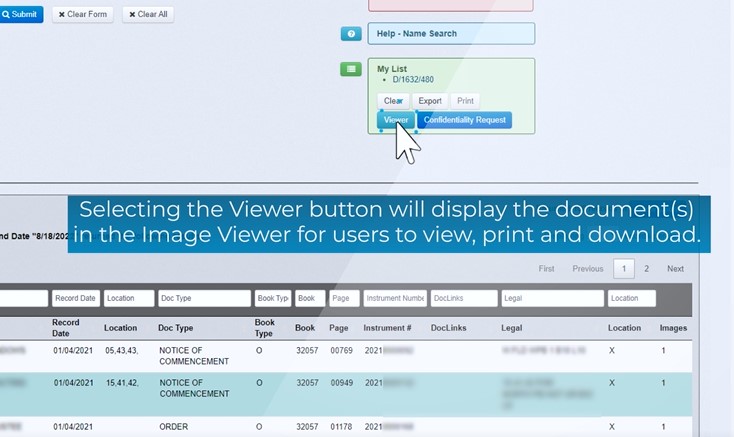Focus the Page filter field
This screenshot has height=437, width=734.
pyautogui.click(x=345, y=299)
